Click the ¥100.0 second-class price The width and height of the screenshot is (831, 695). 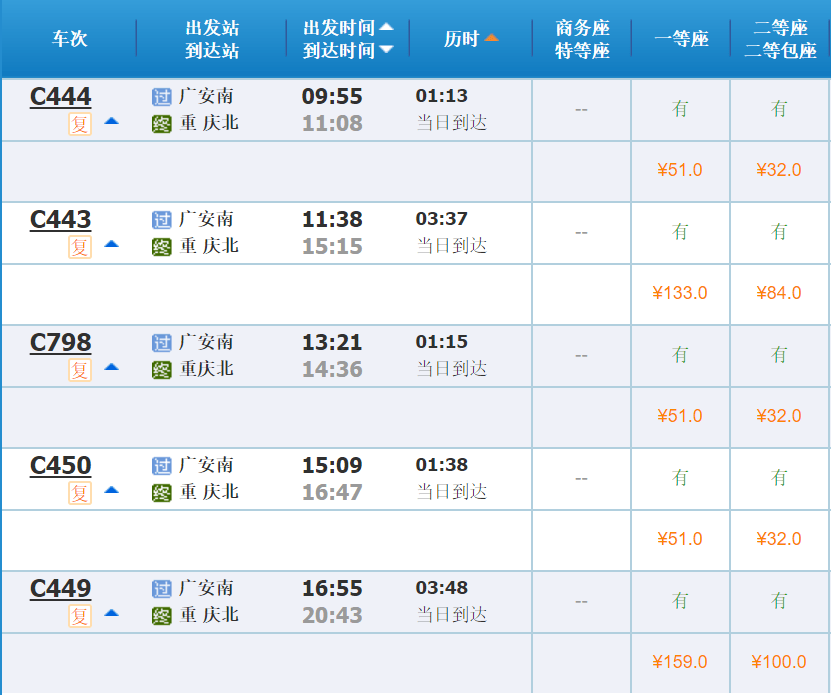pyautogui.click(x=779, y=662)
